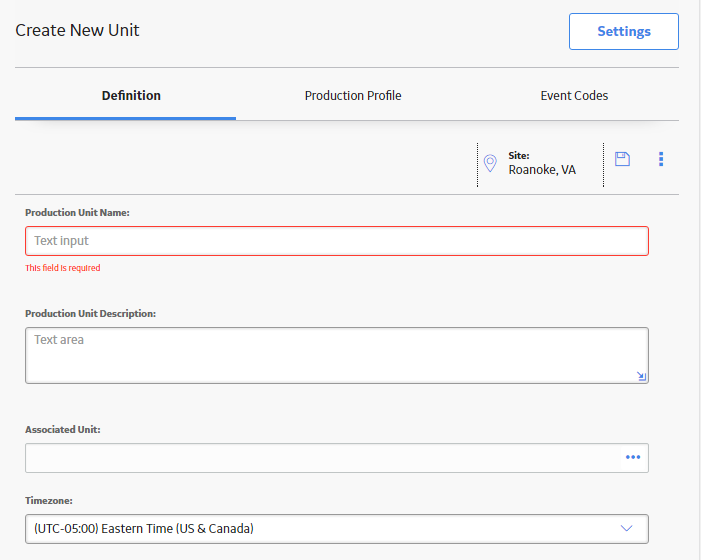Viewport: 701px width, 560px height.
Task: Click the Settings button
Action: [624, 31]
